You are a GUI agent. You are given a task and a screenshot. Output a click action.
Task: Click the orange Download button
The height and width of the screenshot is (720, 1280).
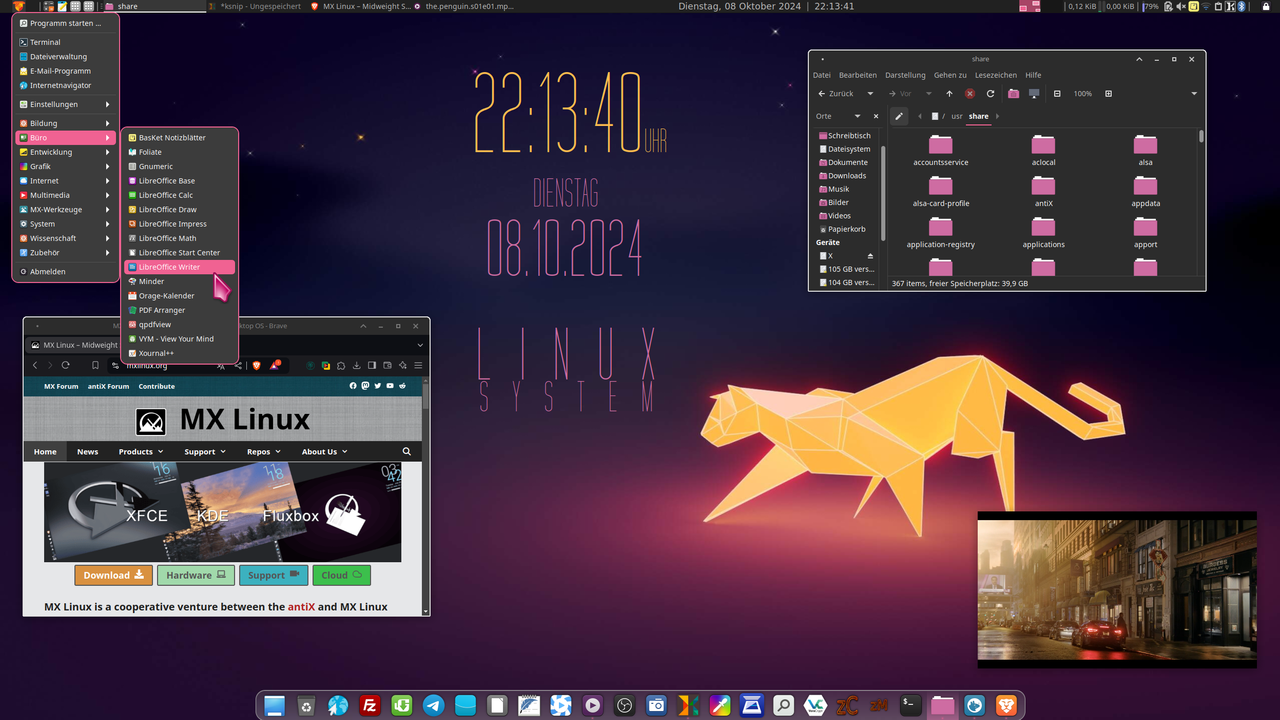tap(113, 575)
